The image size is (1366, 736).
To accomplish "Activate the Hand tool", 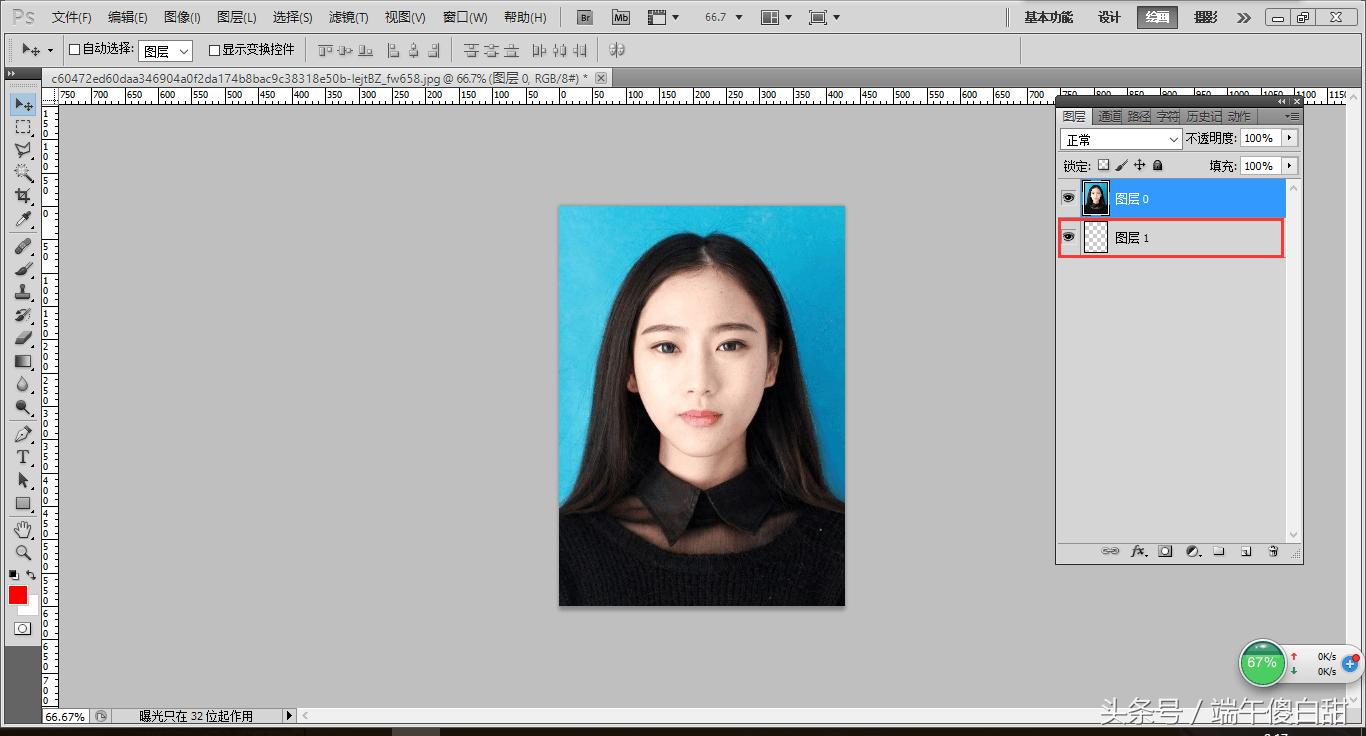I will [x=22, y=529].
